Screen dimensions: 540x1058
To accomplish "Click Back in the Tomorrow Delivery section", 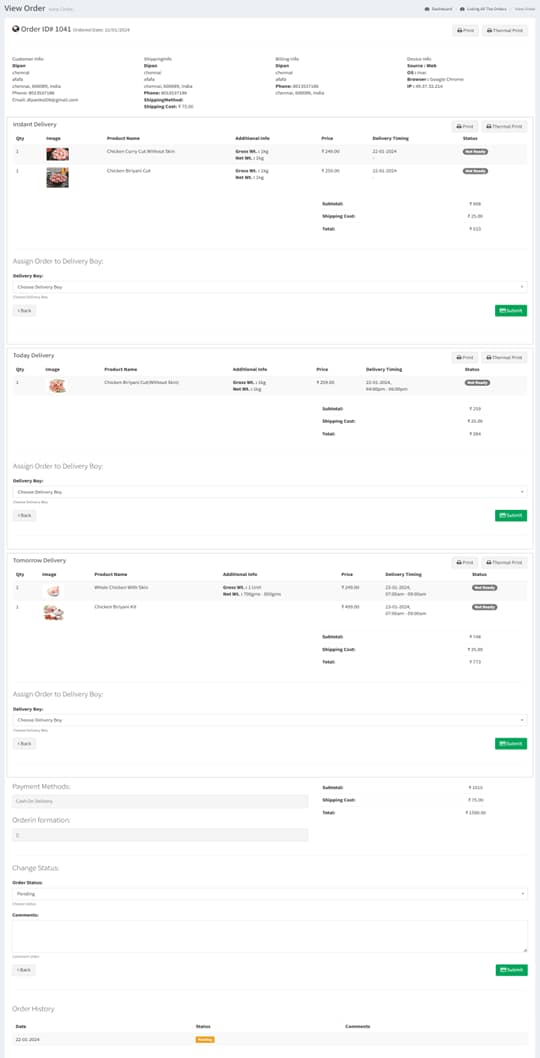I will 24,744.
